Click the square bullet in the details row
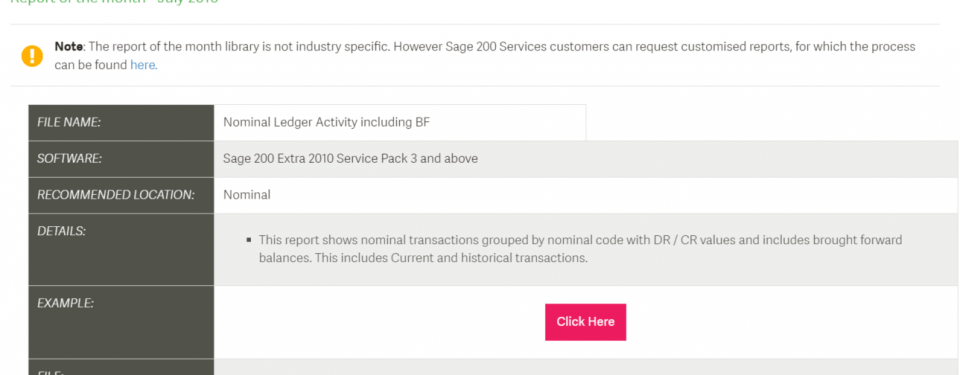960x375 pixels. click(x=249, y=240)
